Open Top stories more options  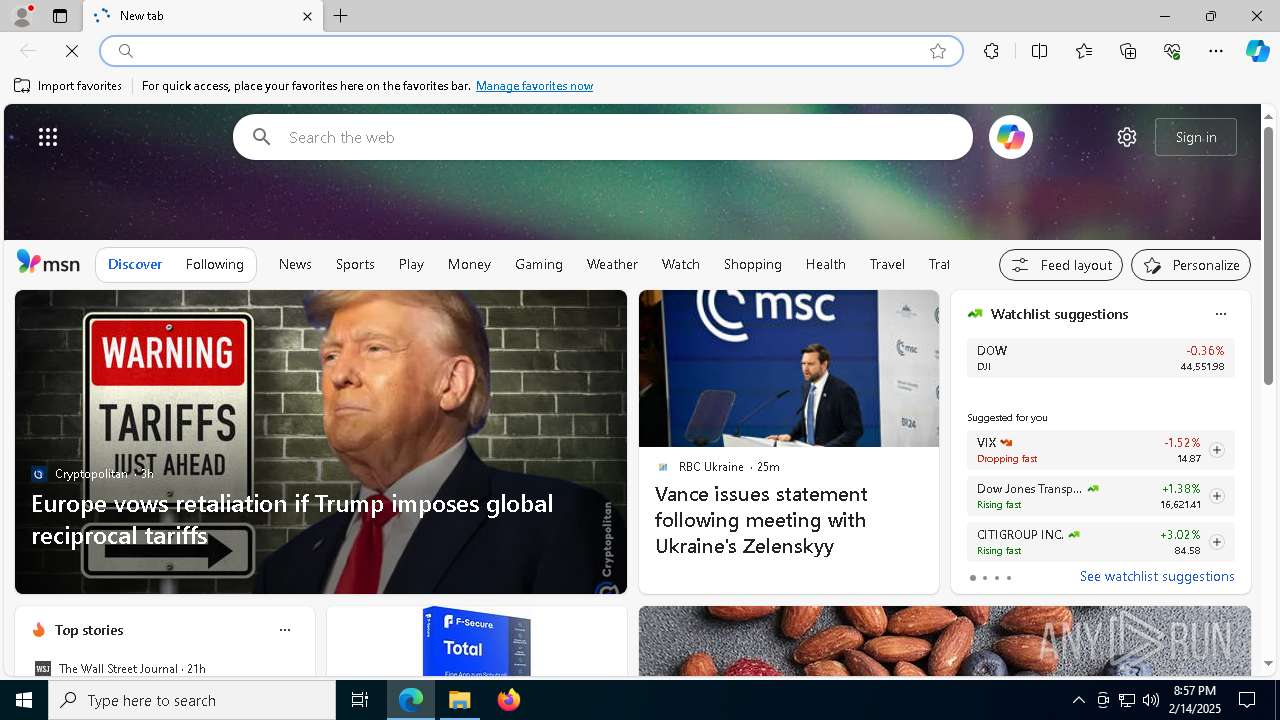coord(285,630)
